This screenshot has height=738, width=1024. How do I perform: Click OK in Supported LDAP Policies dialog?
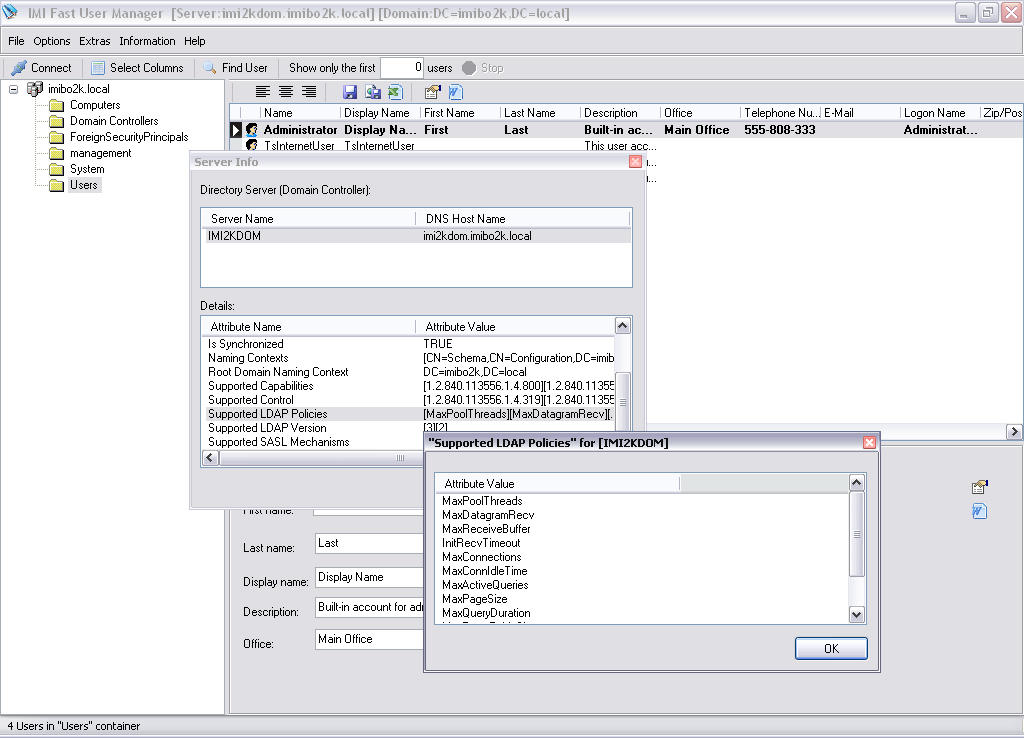(x=831, y=649)
